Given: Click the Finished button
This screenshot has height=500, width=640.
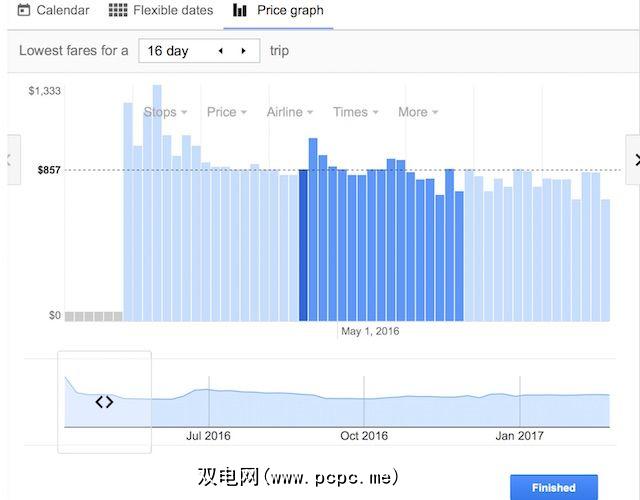Looking at the screenshot, I should (554, 487).
